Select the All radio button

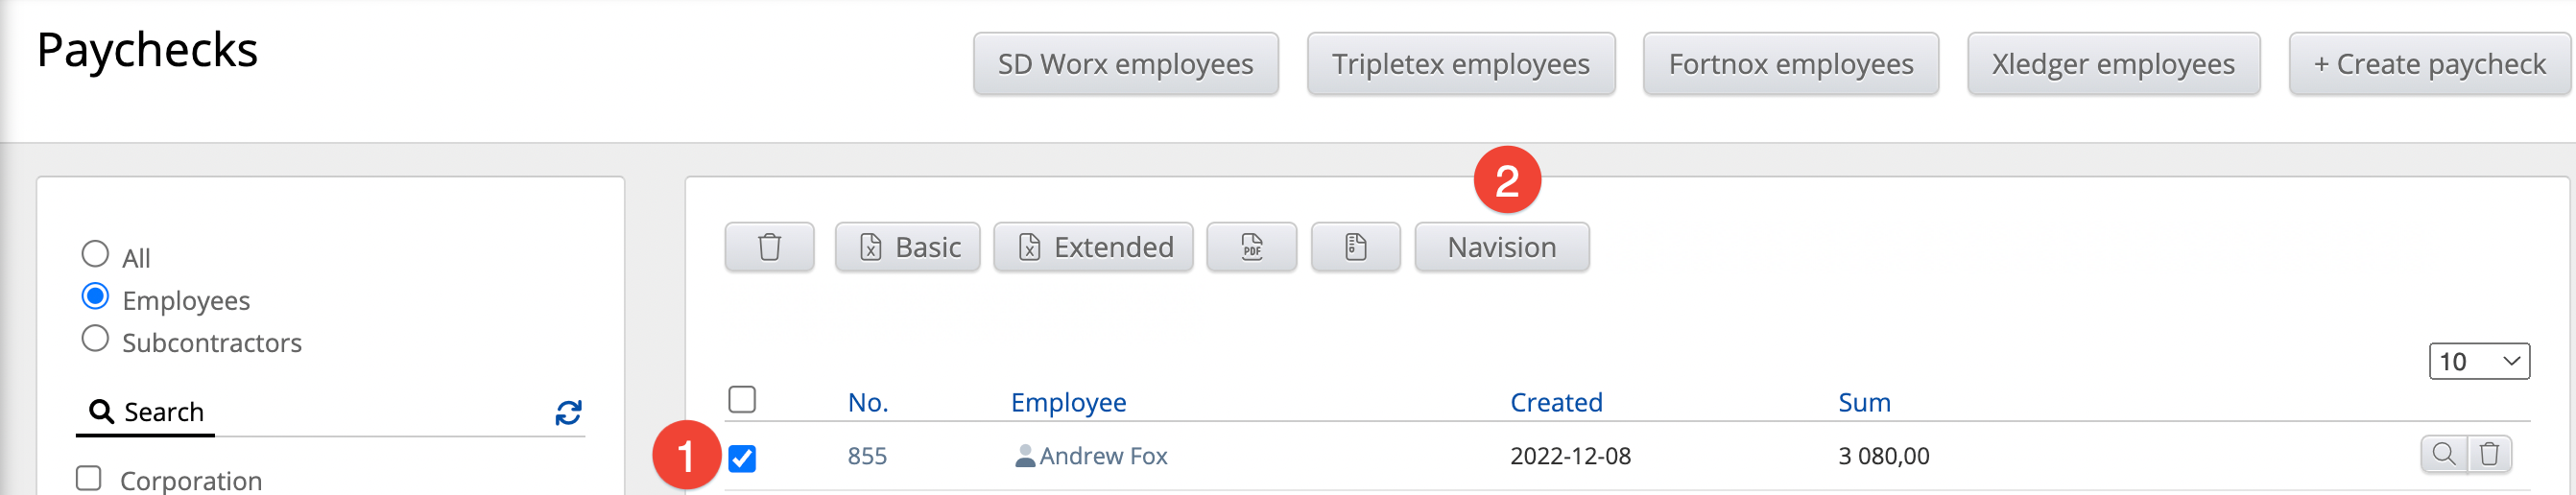(x=95, y=254)
